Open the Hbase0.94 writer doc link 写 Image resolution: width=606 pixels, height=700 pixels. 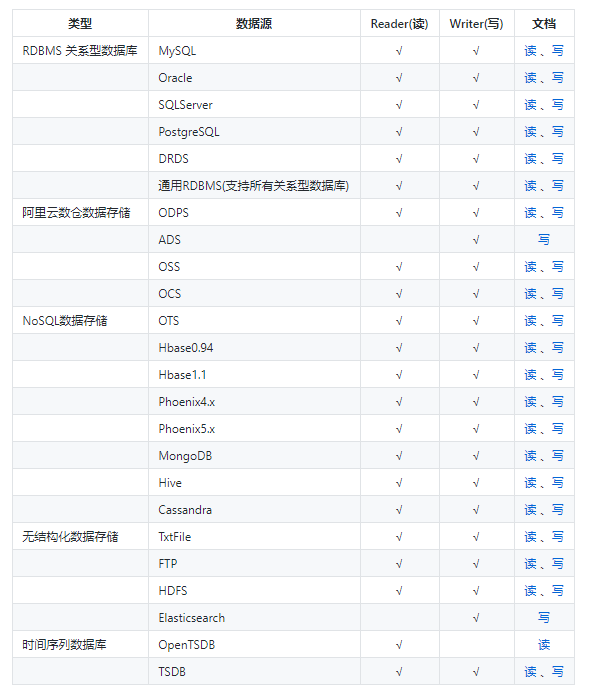pos(557,348)
